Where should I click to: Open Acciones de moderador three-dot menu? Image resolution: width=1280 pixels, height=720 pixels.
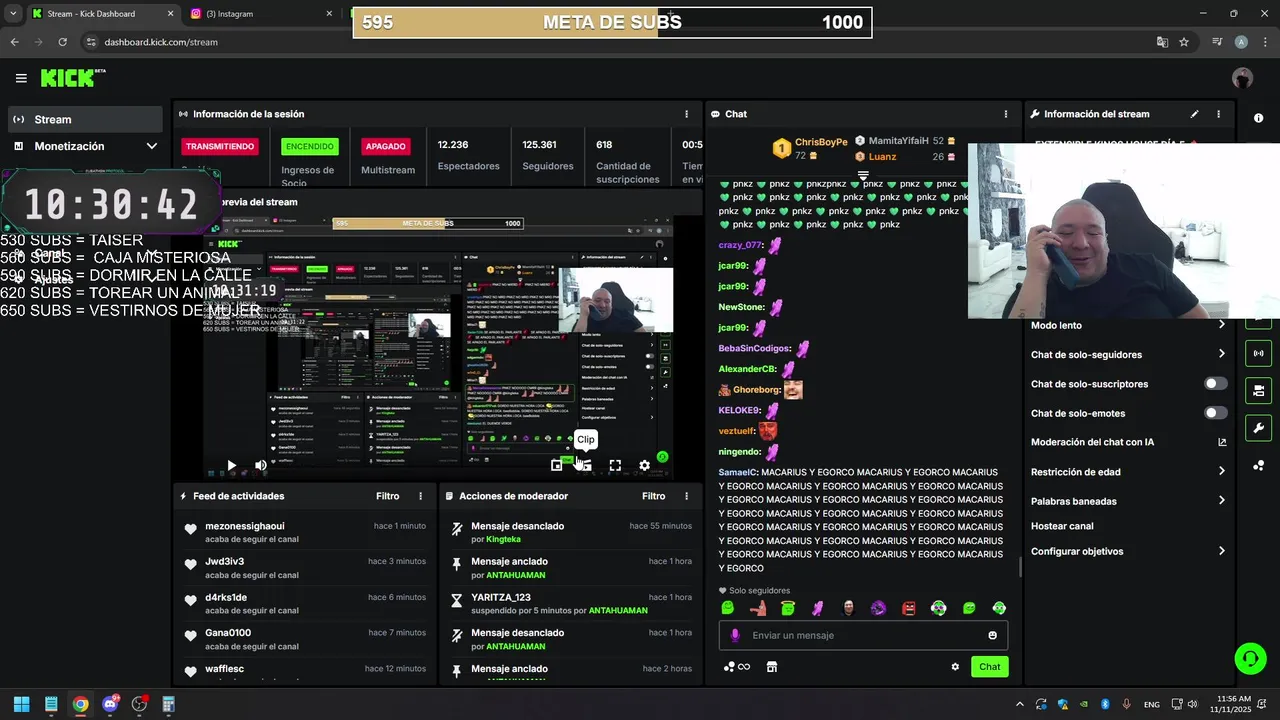(x=686, y=496)
